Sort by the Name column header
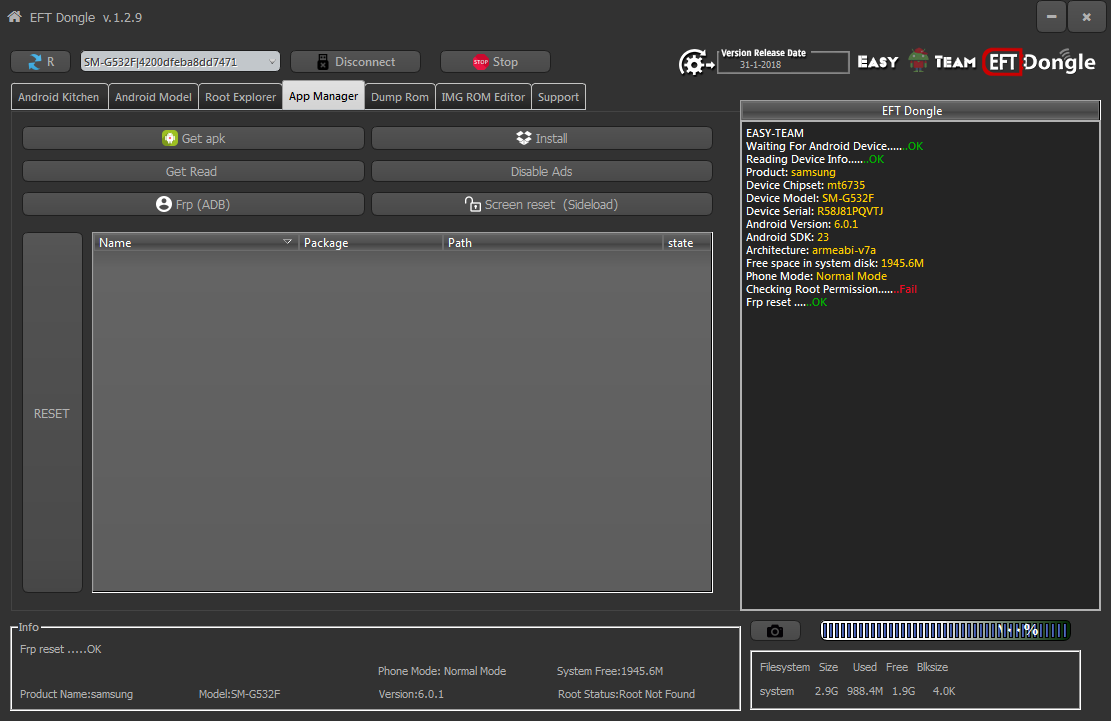The image size is (1111, 721). pyautogui.click(x=196, y=243)
